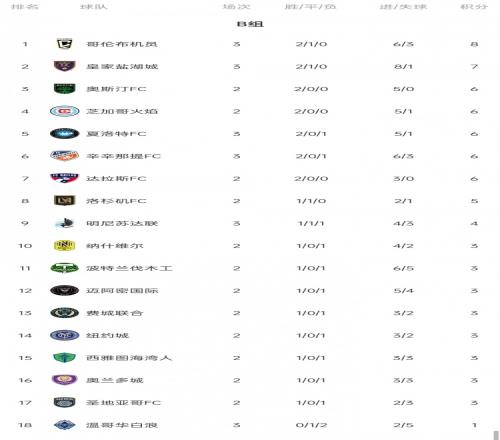Open team link 波特兰伐木工
This screenshot has height=440, width=500.
(129, 268)
